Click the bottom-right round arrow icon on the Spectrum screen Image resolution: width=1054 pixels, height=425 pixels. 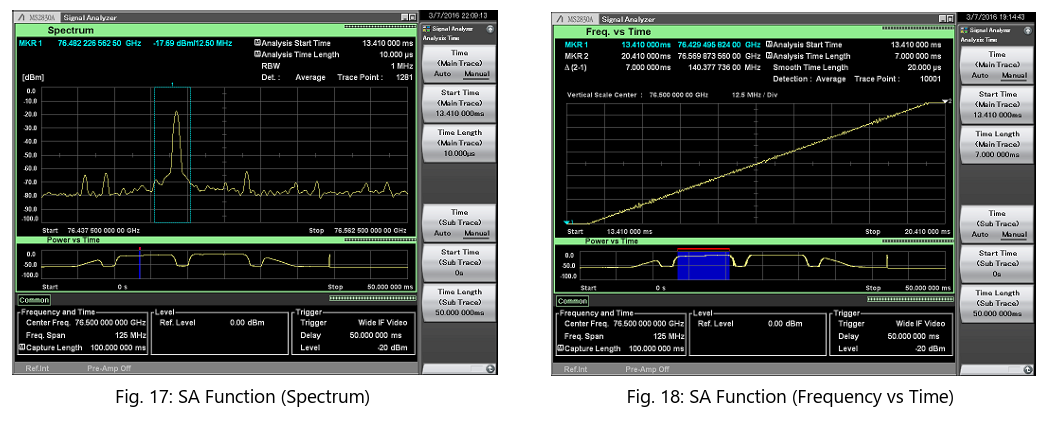(491, 369)
